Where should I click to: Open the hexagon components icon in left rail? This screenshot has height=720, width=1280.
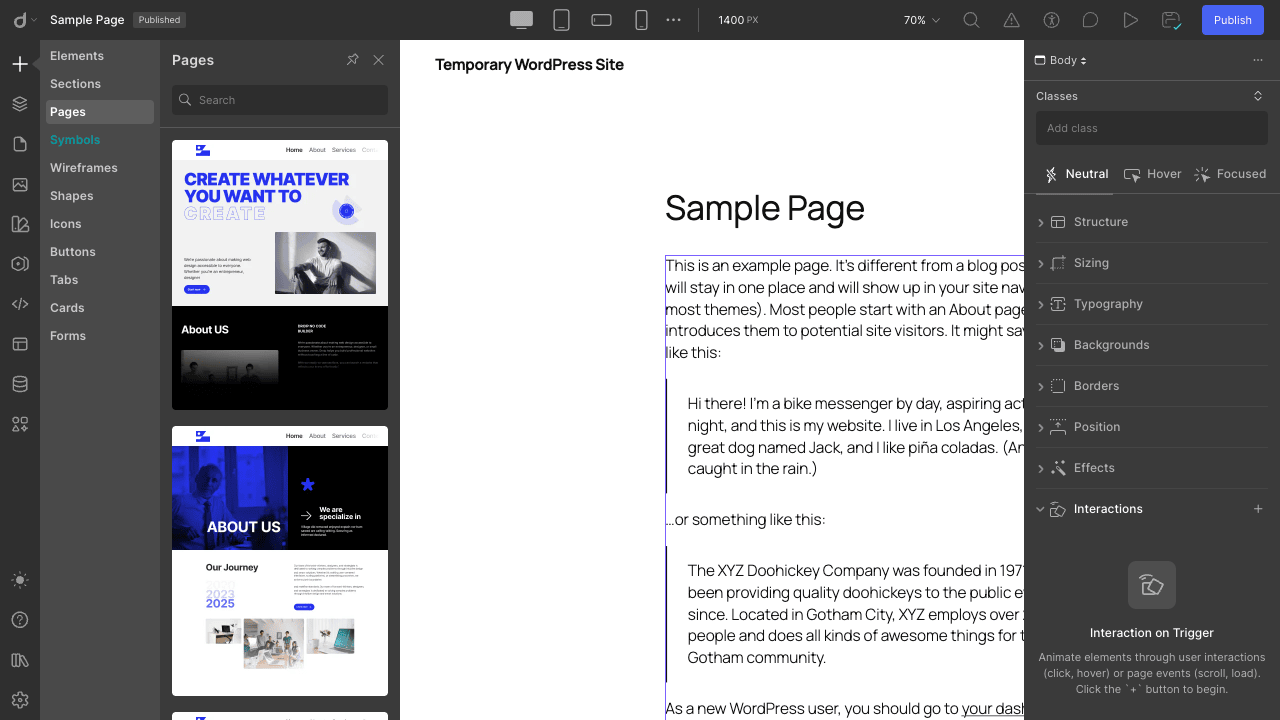[x=20, y=264]
